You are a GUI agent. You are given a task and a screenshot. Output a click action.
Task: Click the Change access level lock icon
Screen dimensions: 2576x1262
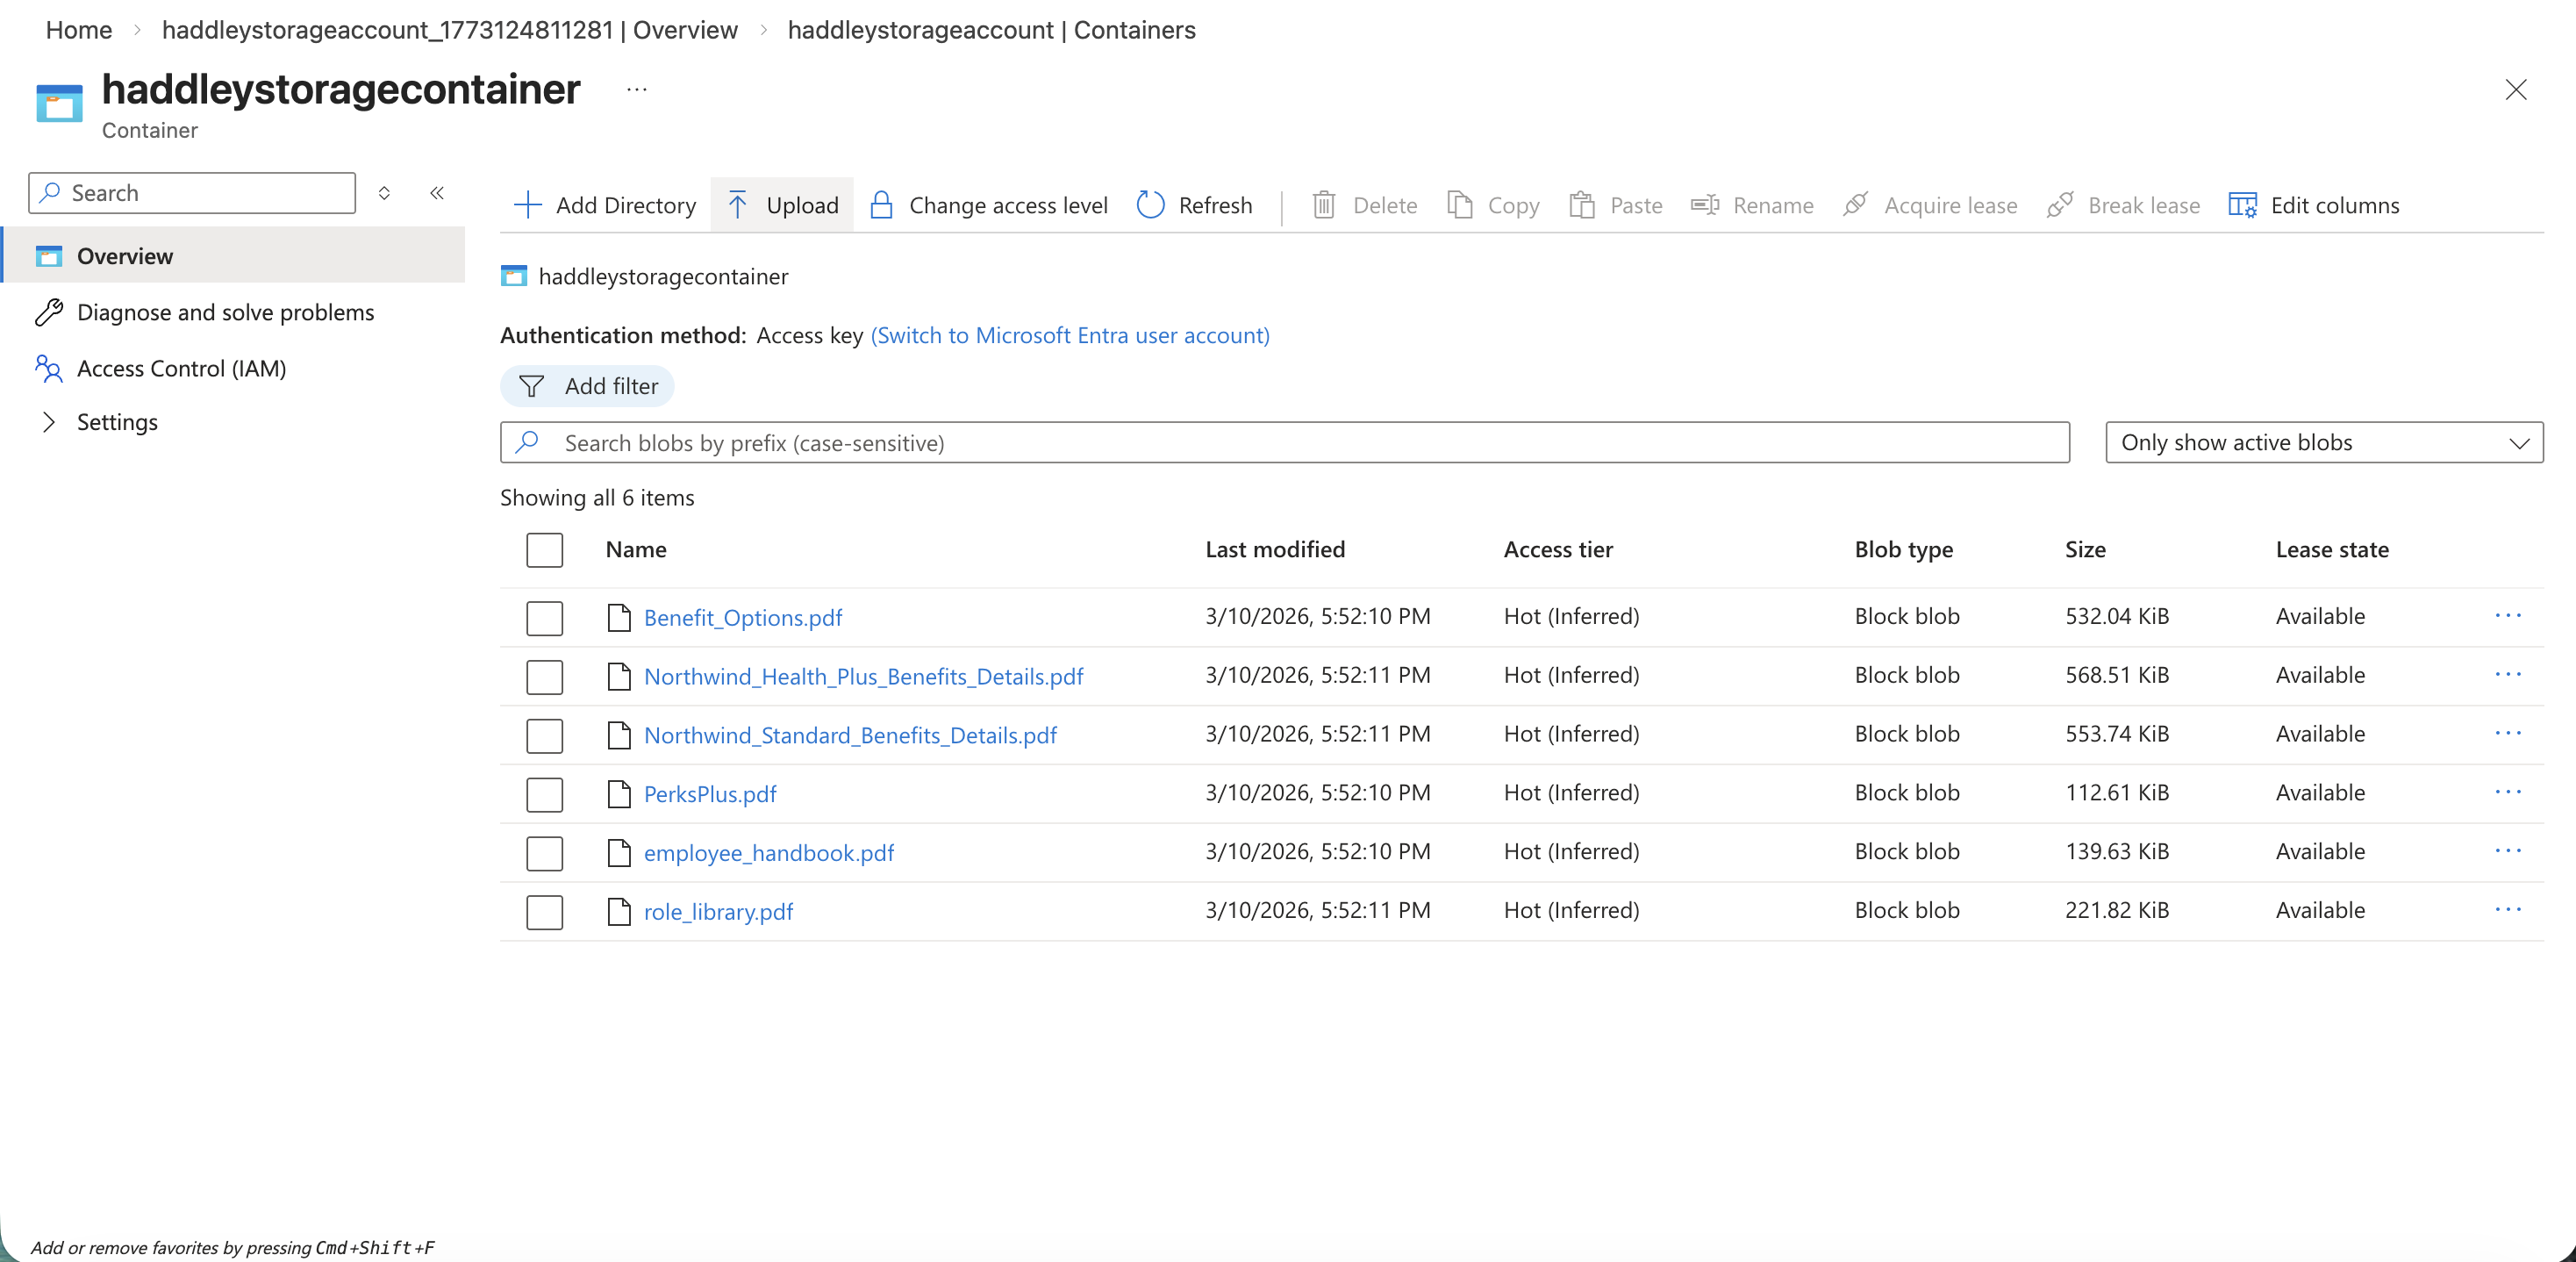pyautogui.click(x=881, y=204)
